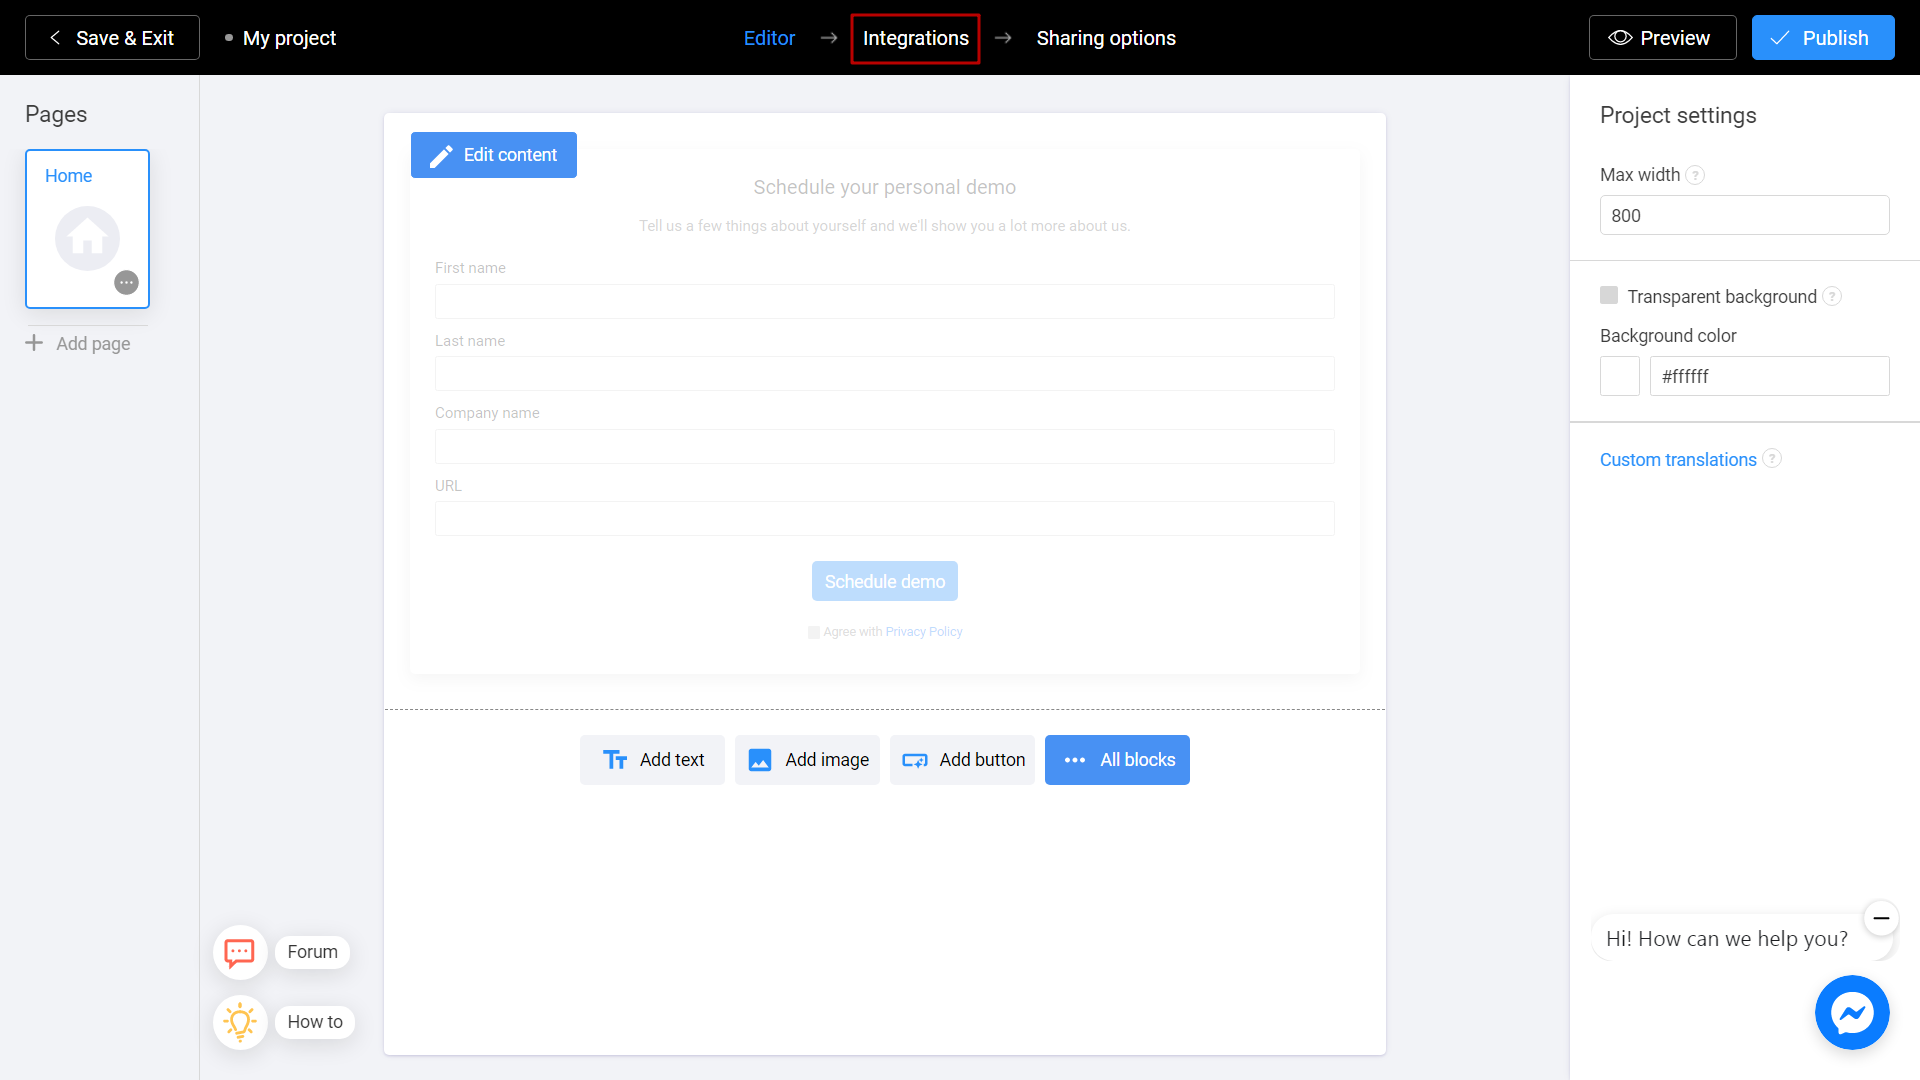Click the Home page options ellipsis icon

tap(127, 282)
